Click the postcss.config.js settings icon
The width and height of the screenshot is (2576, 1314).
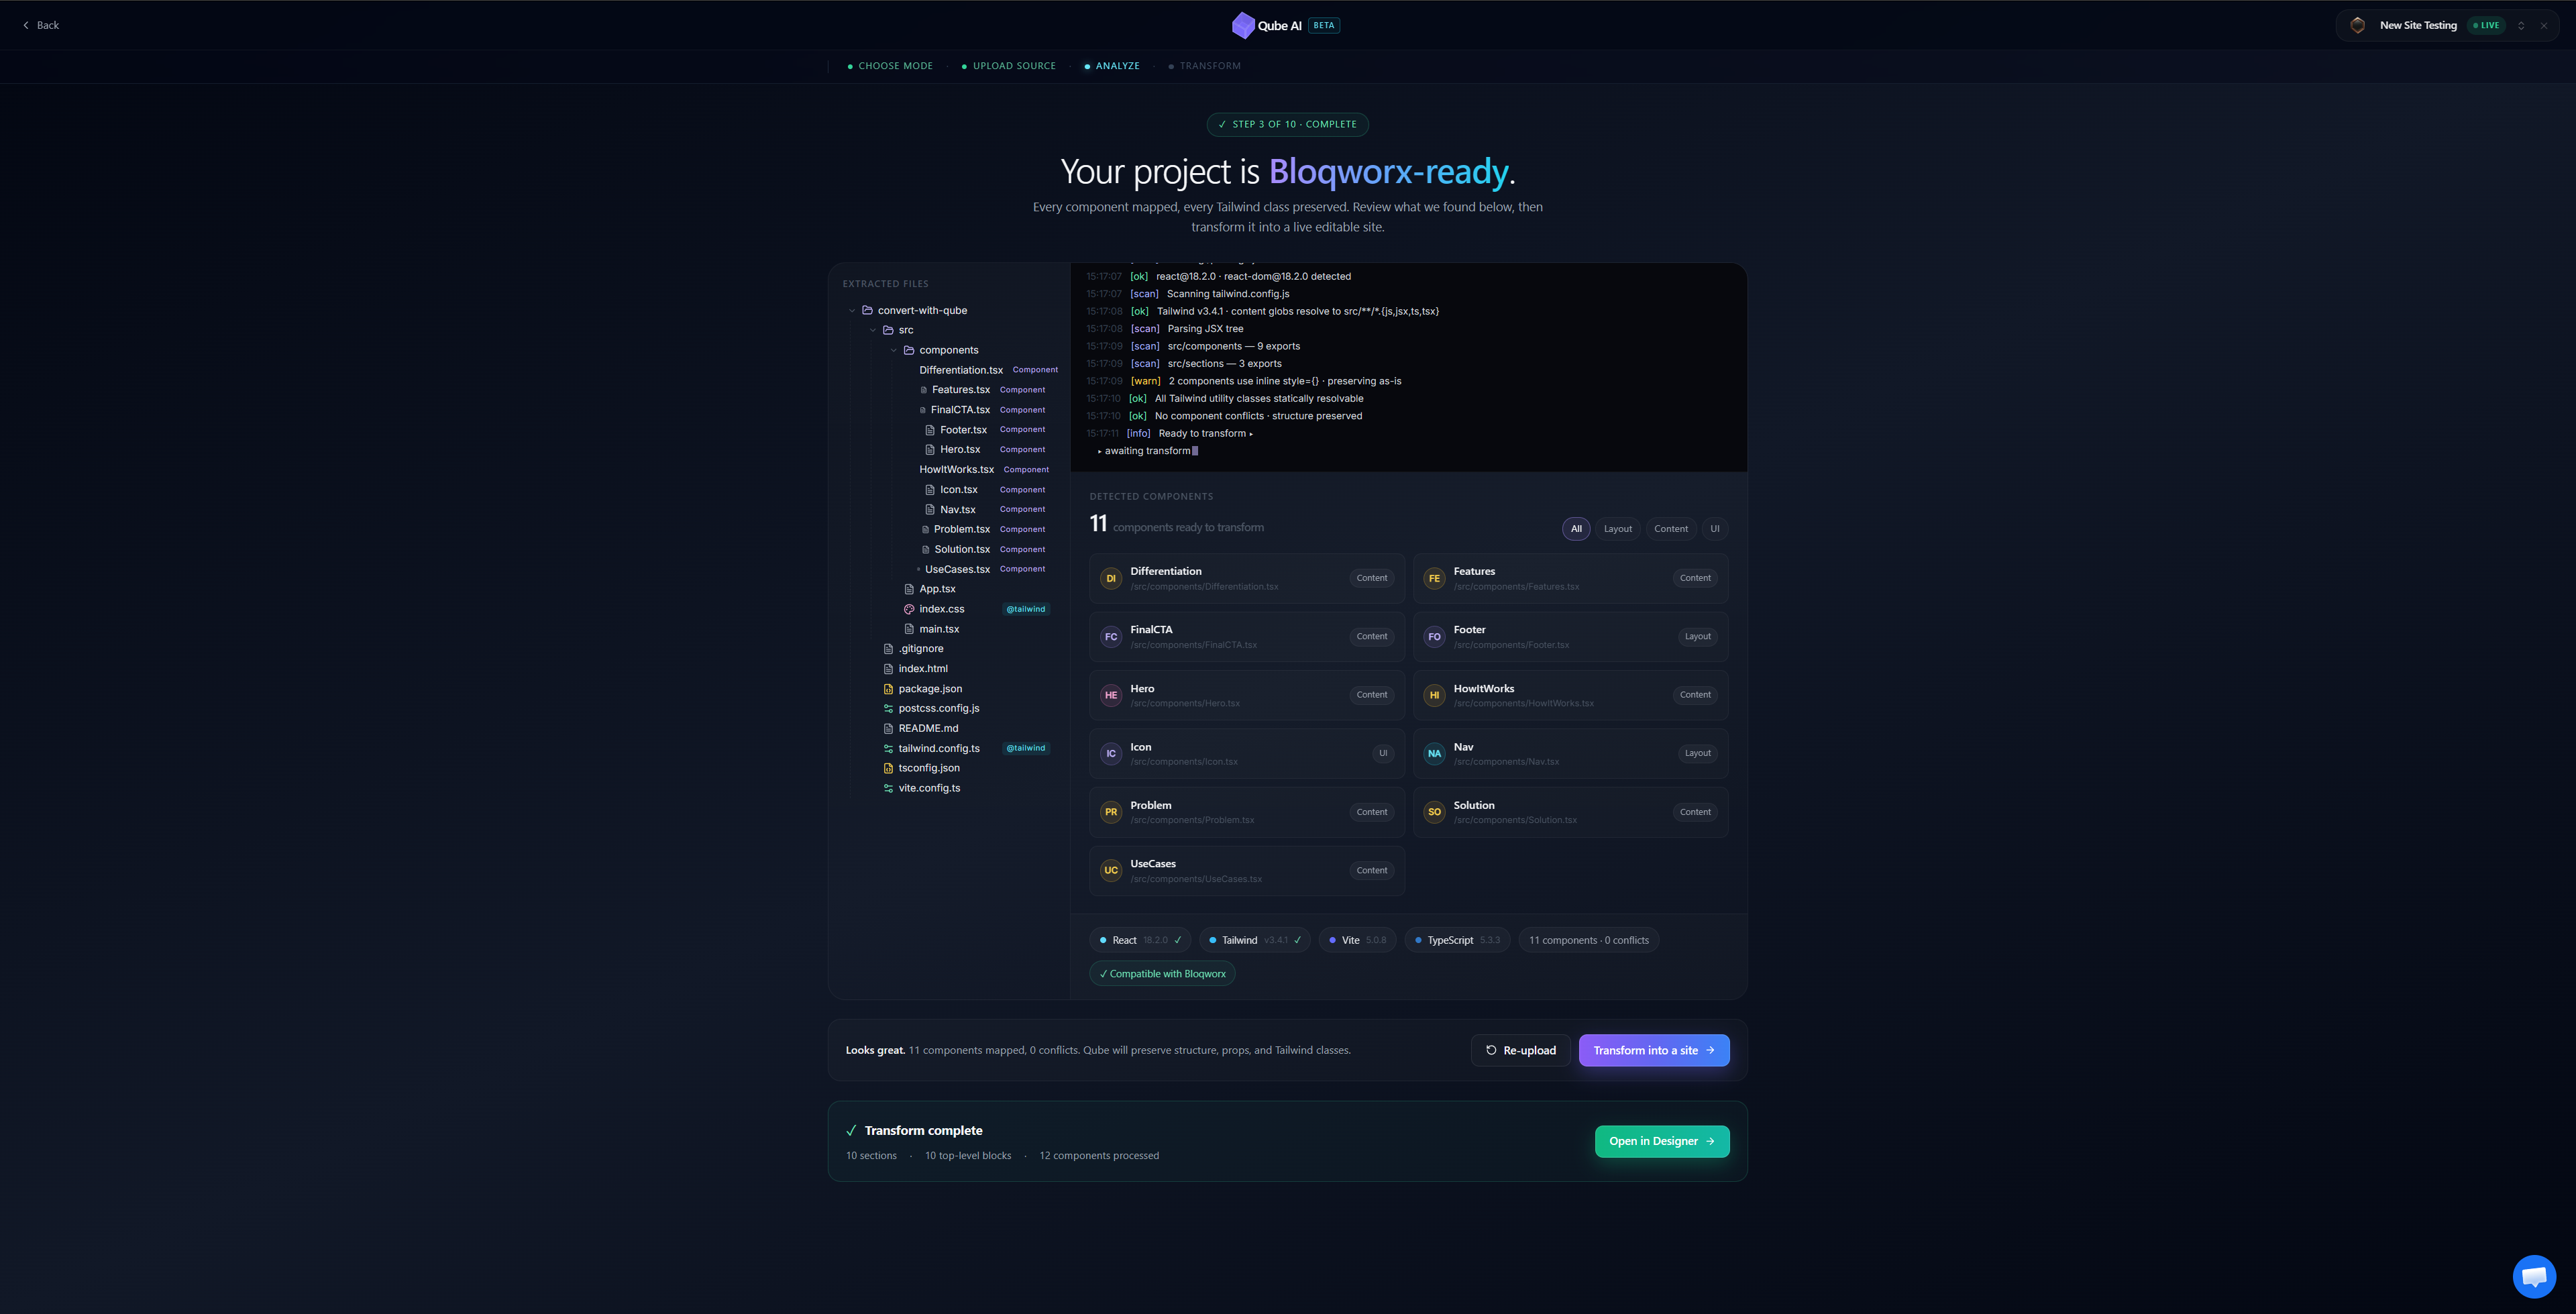coord(888,708)
